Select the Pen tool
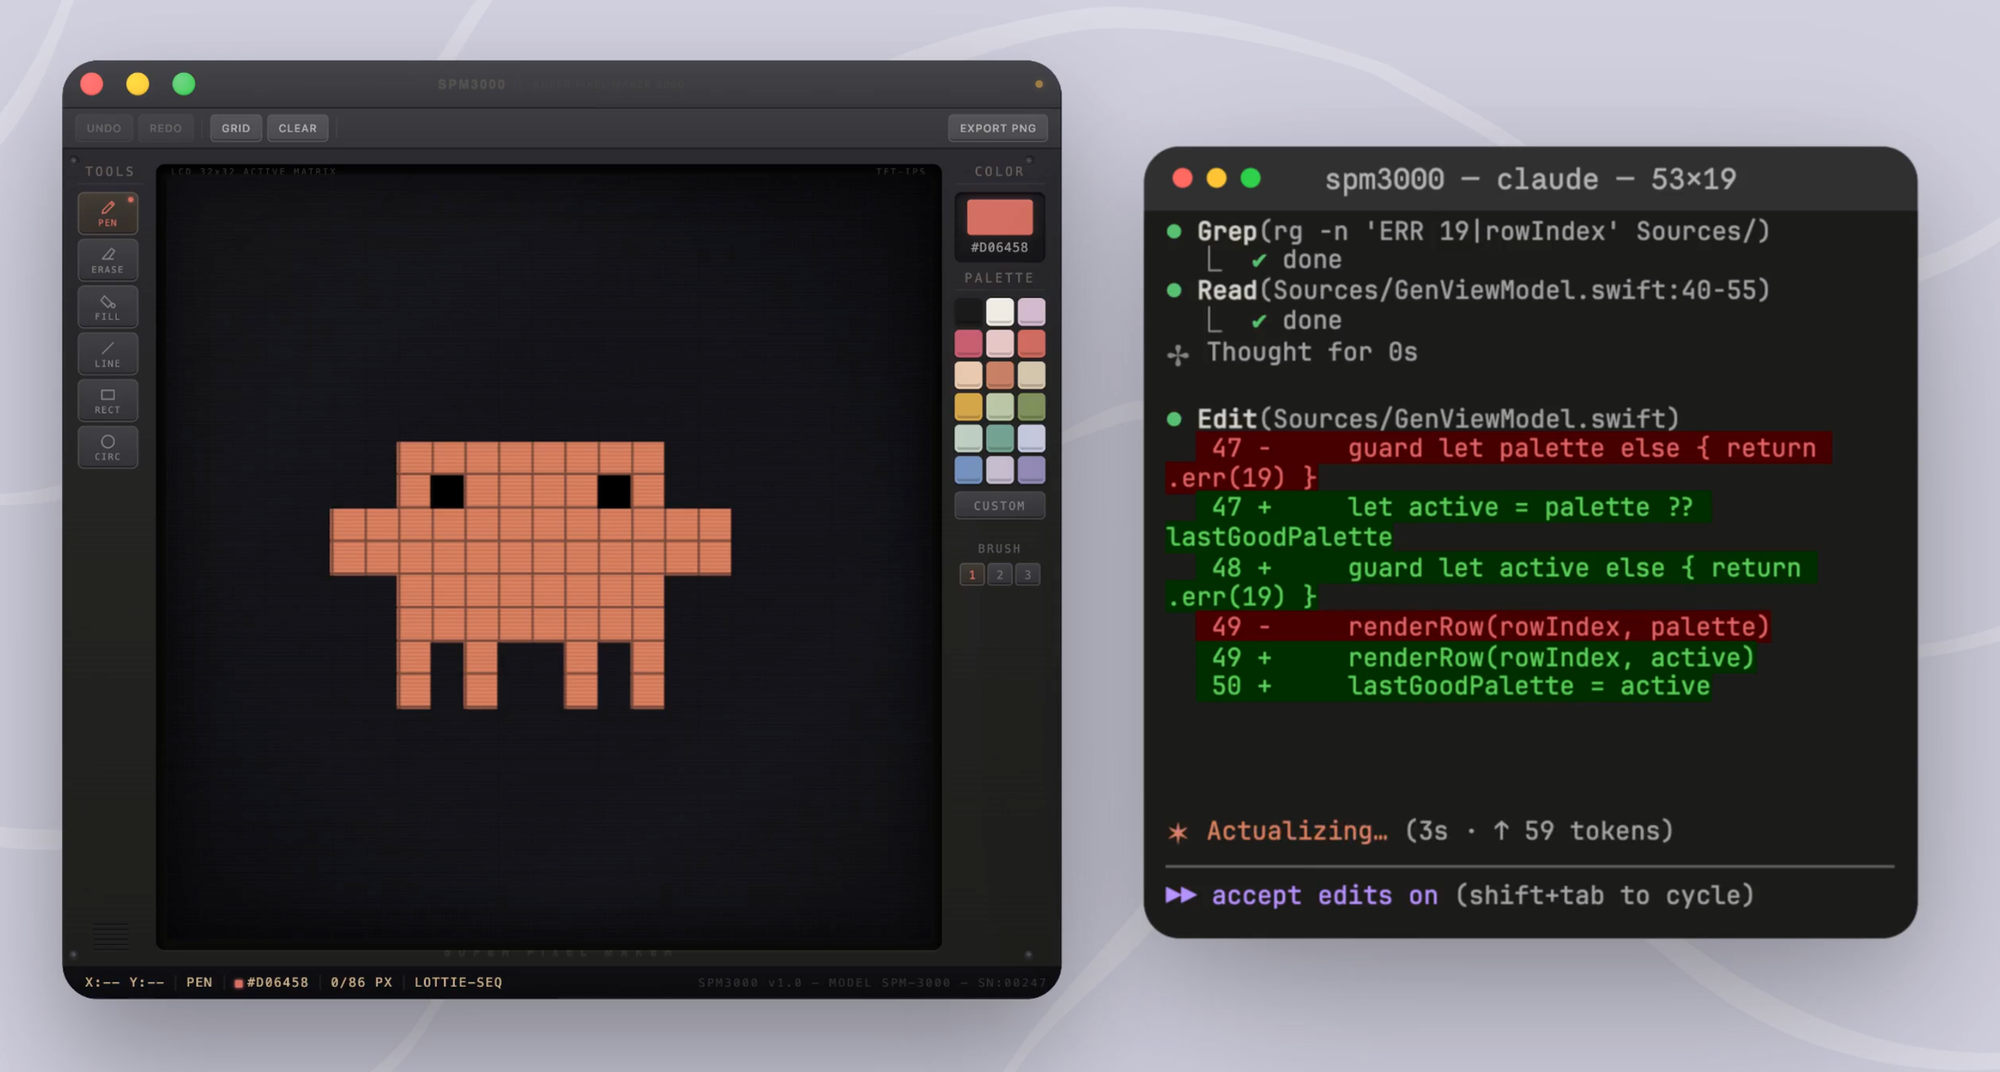Viewport: 2000px width, 1072px height. coord(108,213)
